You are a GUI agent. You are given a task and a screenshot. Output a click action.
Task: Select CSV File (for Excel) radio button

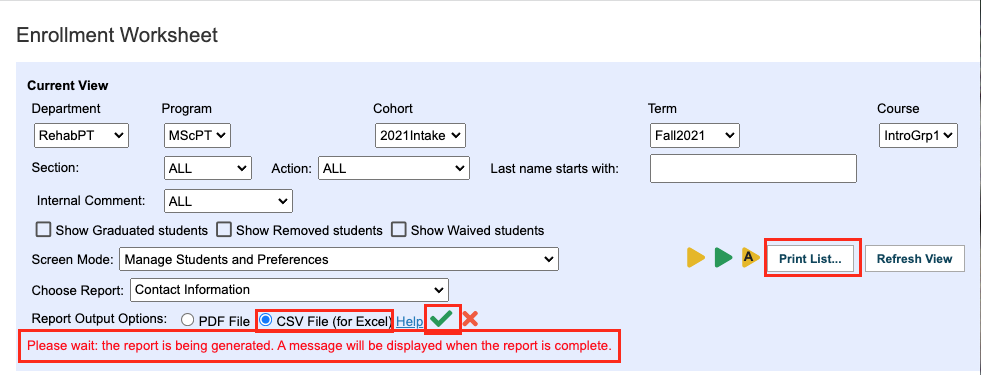tap(265, 320)
